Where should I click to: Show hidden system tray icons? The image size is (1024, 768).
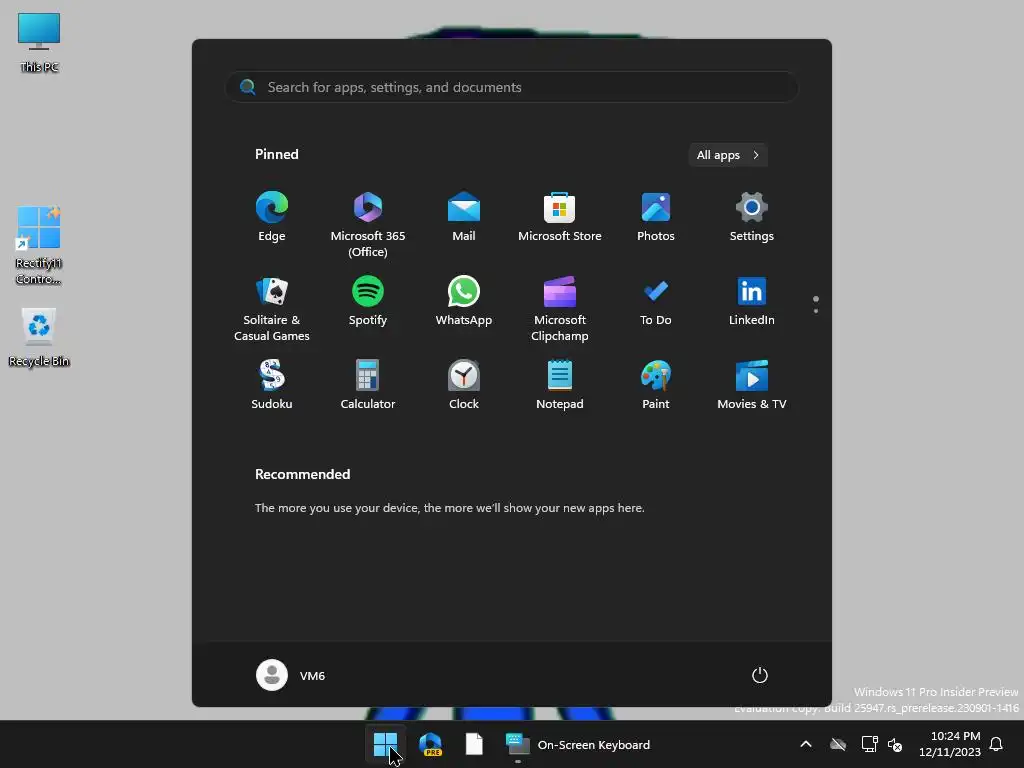(x=806, y=744)
